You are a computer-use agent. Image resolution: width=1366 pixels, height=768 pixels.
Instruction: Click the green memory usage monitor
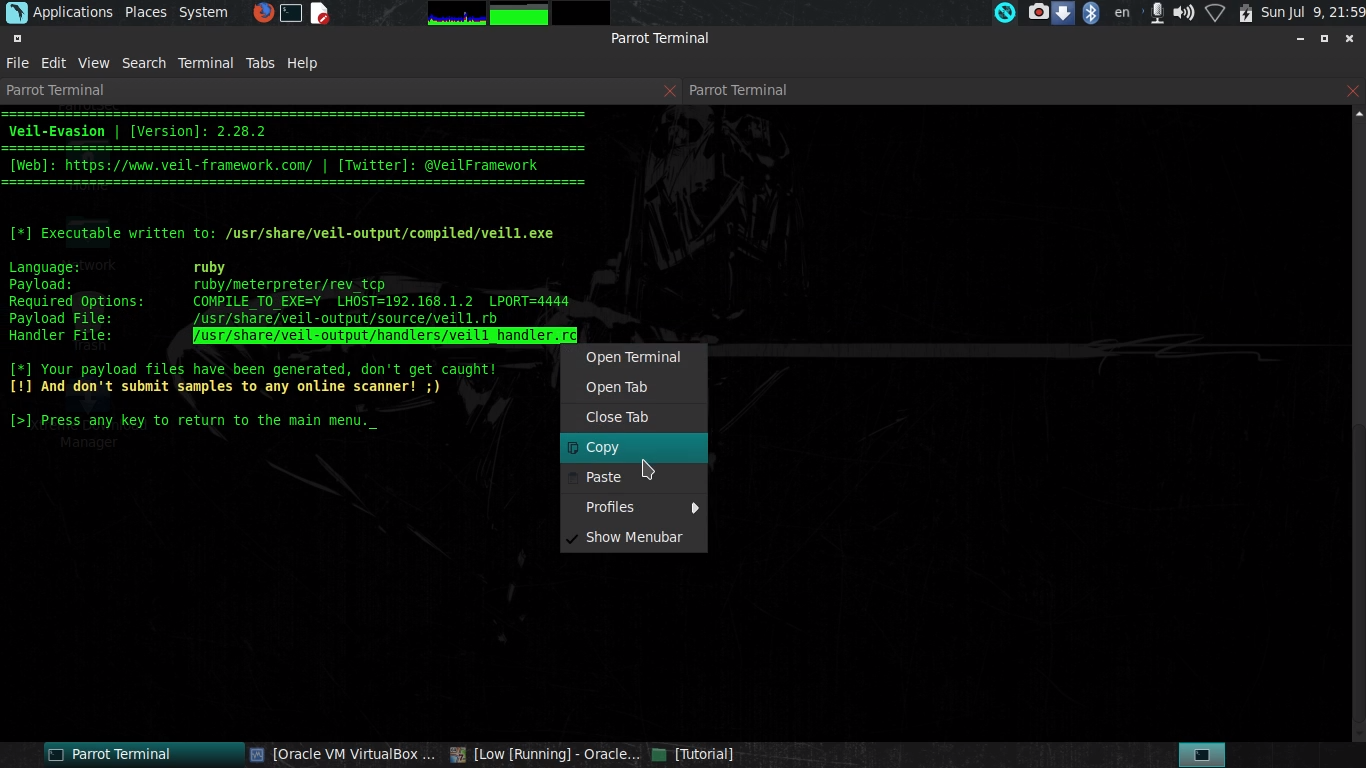[x=517, y=13]
